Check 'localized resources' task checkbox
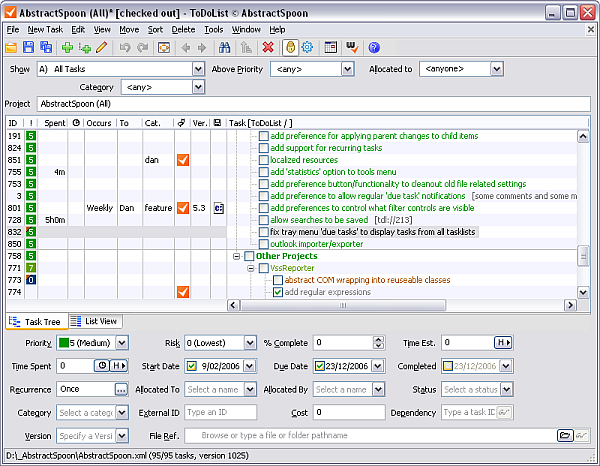Image resolution: width=600 pixels, height=466 pixels. (264, 160)
